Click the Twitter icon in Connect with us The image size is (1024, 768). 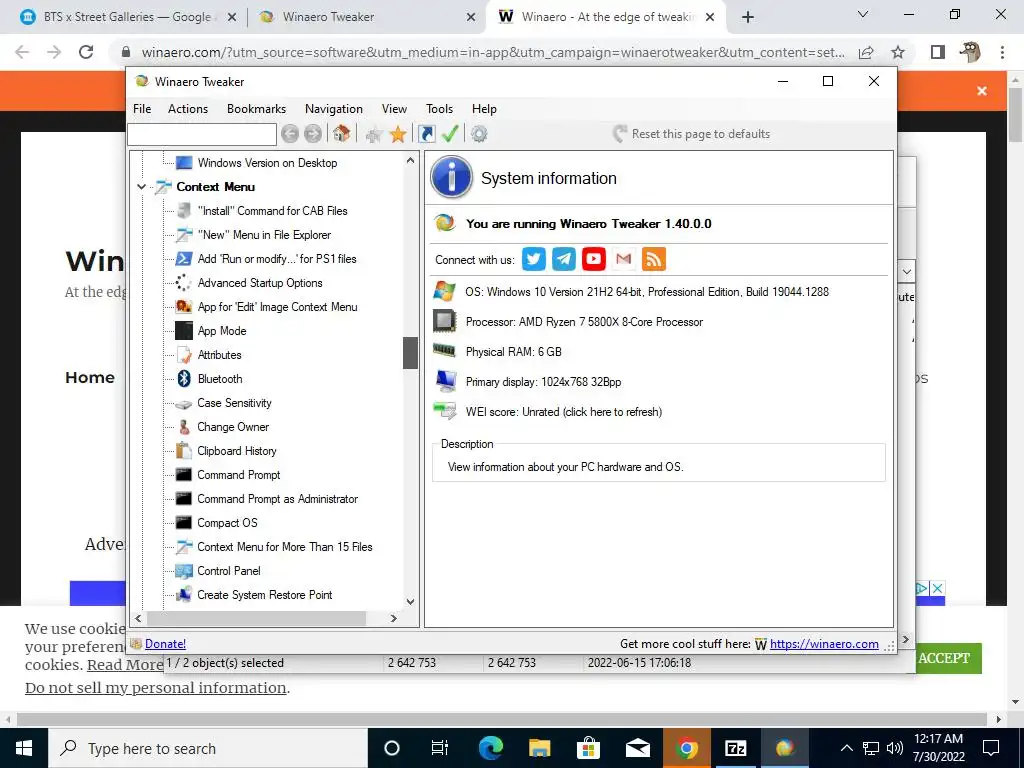[534, 259]
